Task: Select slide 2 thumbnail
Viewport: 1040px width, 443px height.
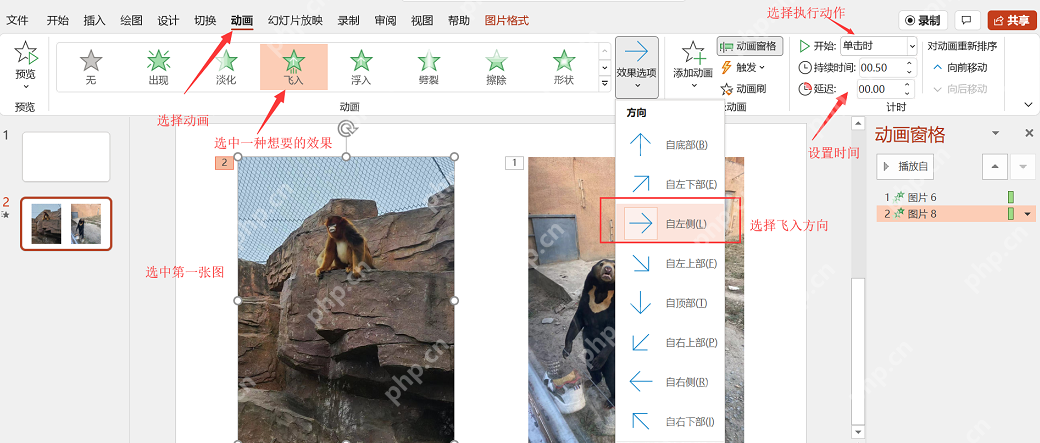Action: (x=66, y=223)
